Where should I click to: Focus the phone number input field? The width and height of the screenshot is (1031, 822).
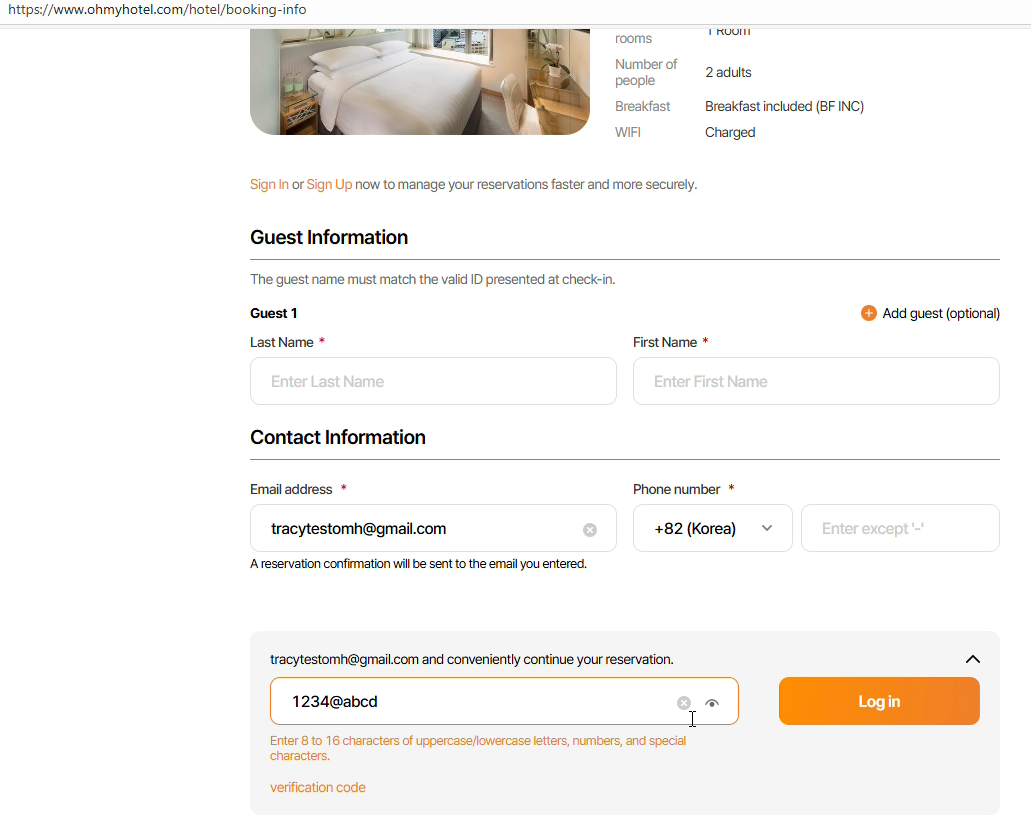click(900, 528)
